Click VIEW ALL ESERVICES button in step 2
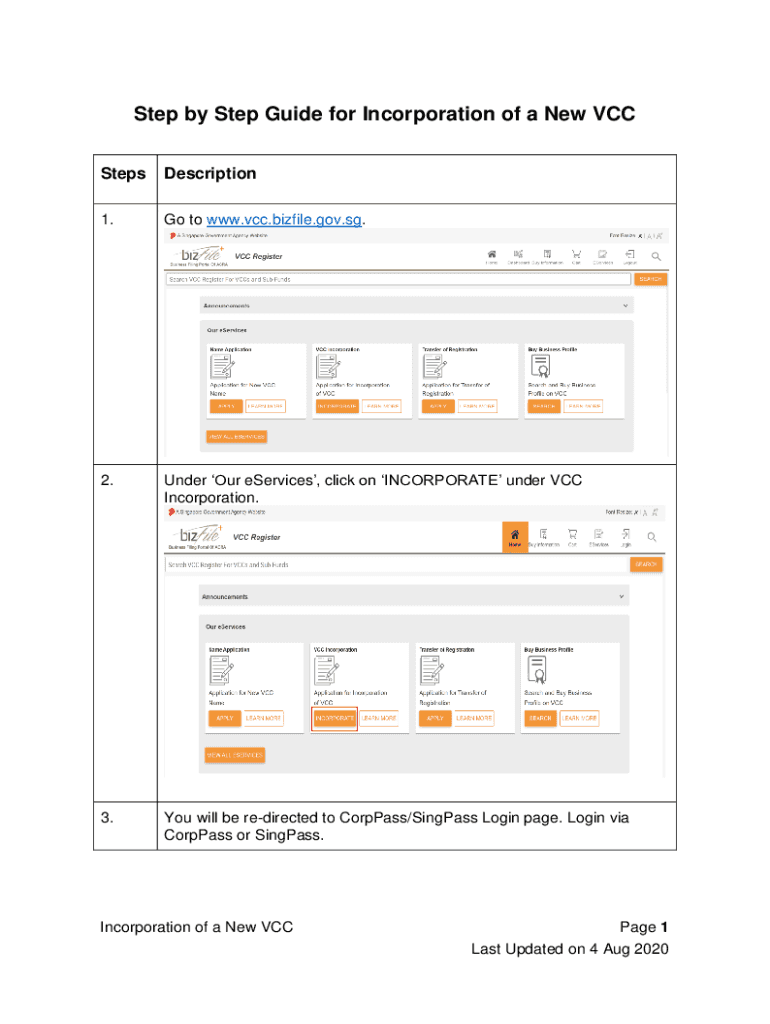This screenshot has height=1024, width=770. (235, 755)
